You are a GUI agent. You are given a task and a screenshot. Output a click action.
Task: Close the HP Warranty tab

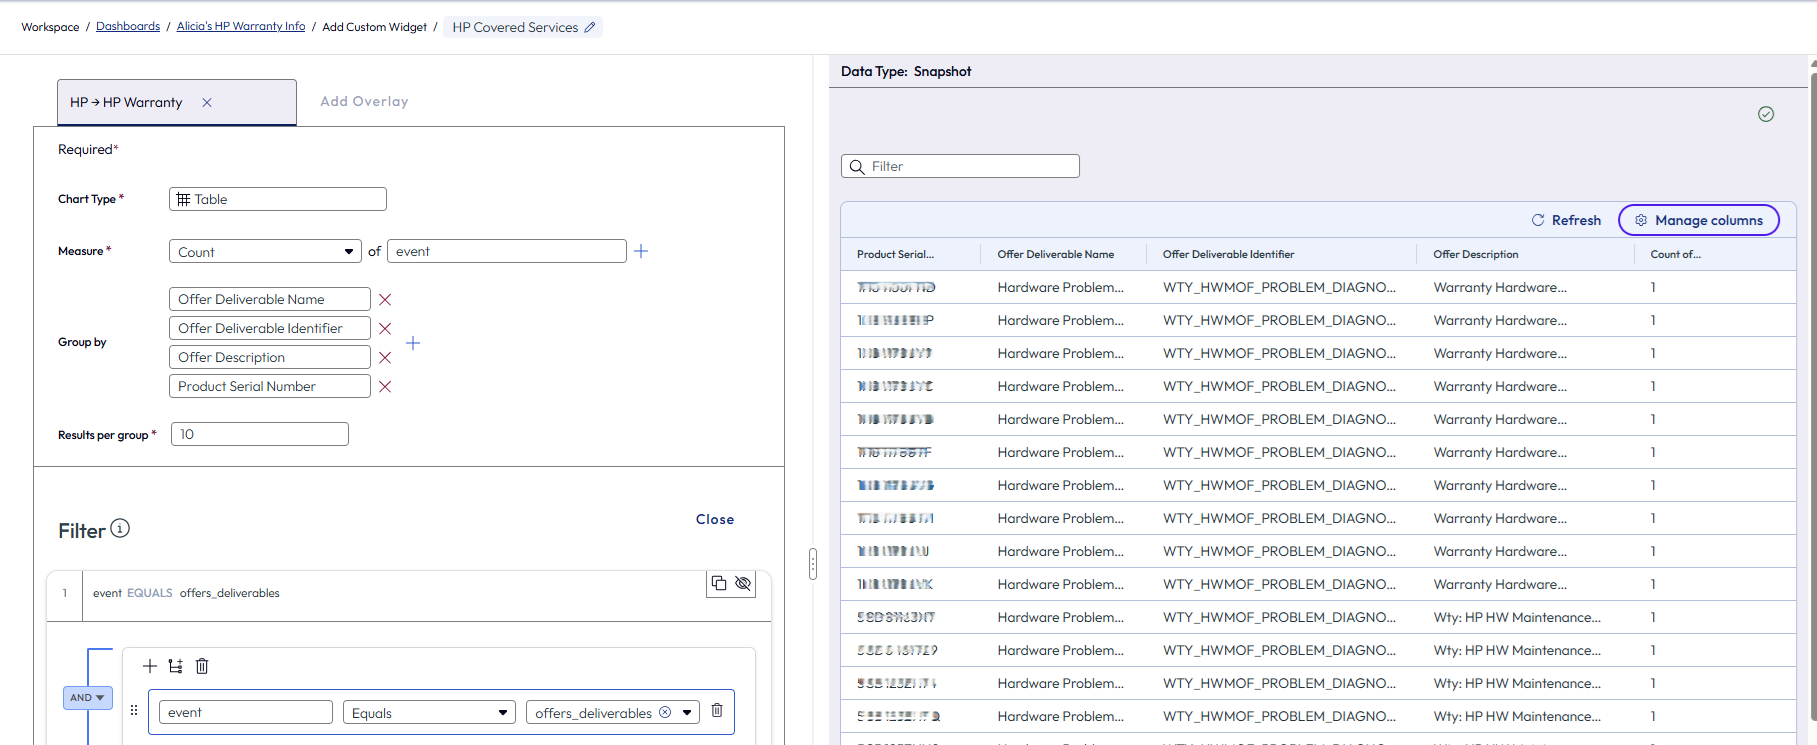[x=207, y=102]
